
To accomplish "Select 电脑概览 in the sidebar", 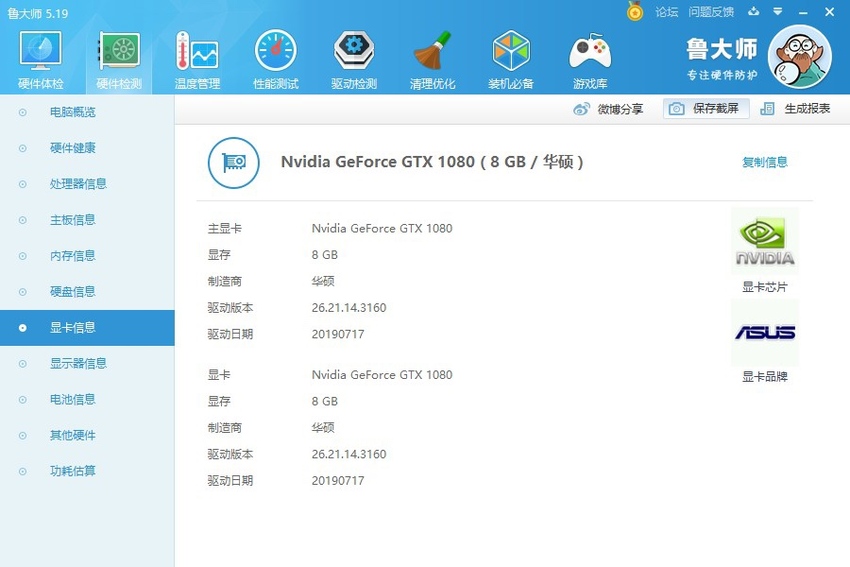I will coord(87,112).
